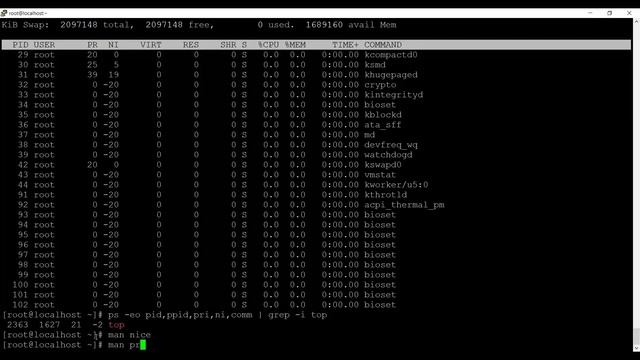
Task: Select the kblockd process name
Action: coord(383,115)
